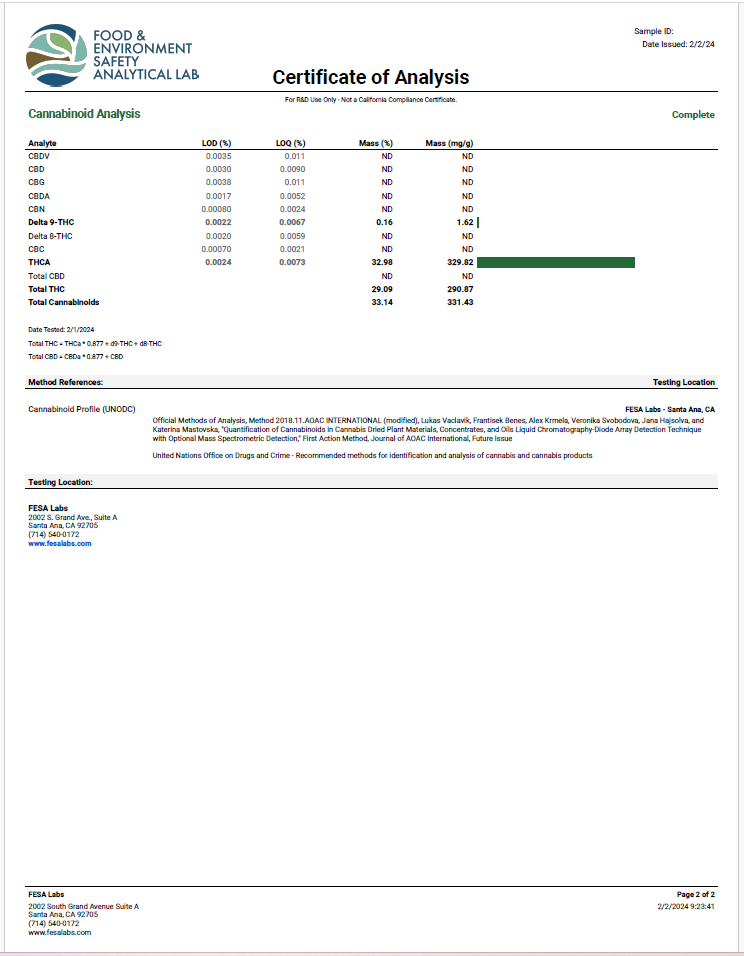Click the Method References section heading
Viewport: 744px width, 956px height.
click(x=66, y=382)
